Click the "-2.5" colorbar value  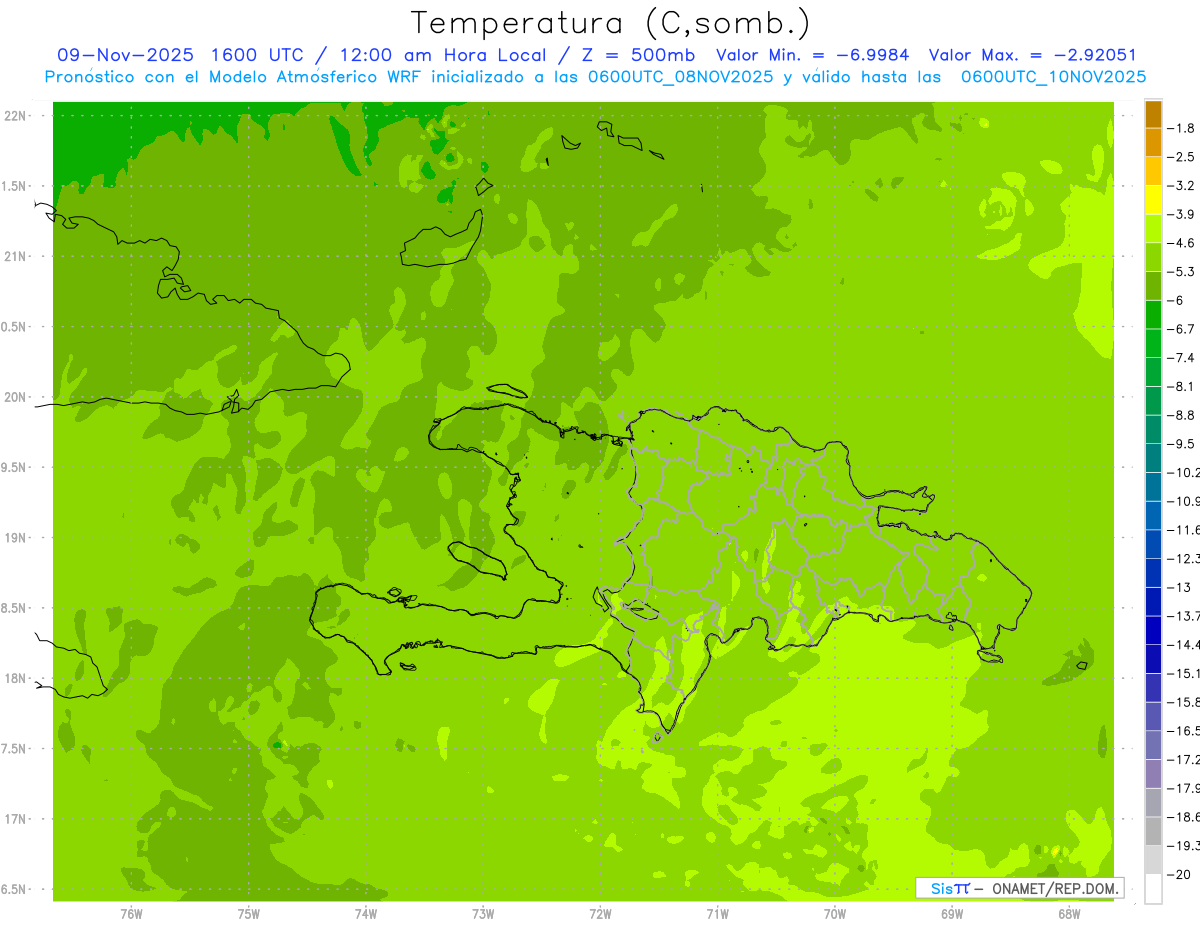(x=1183, y=157)
